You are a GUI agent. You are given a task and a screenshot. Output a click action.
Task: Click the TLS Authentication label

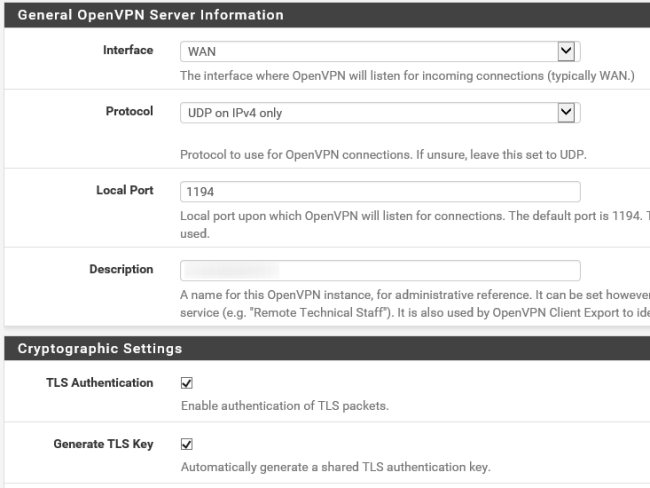[99, 383]
